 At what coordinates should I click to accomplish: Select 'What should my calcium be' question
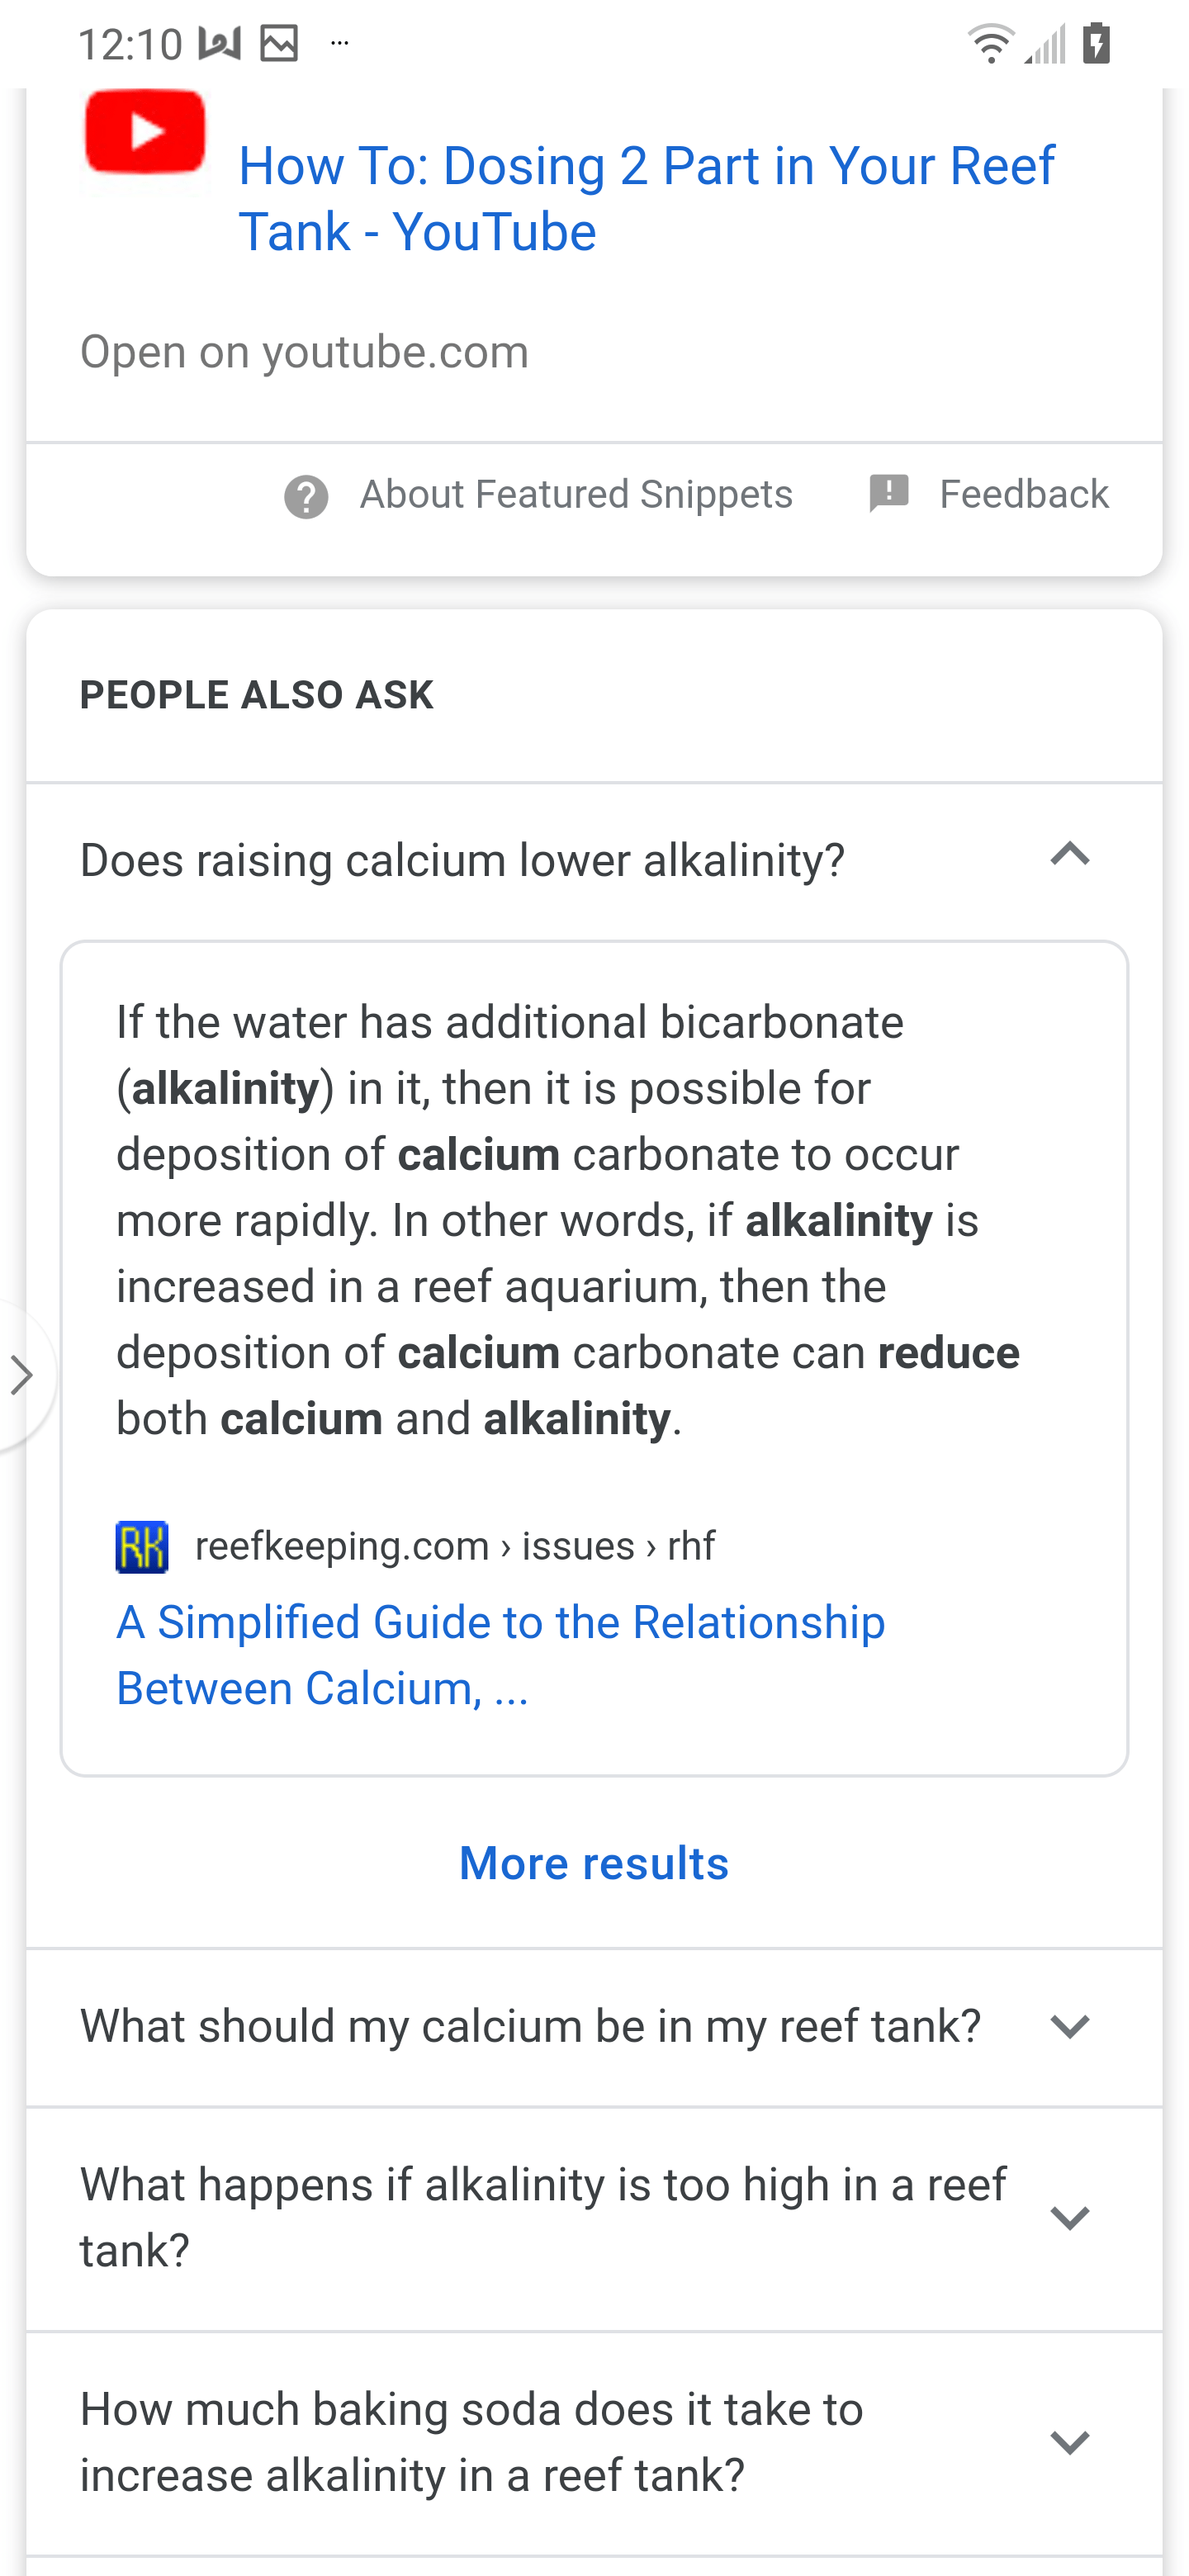click(530, 2026)
